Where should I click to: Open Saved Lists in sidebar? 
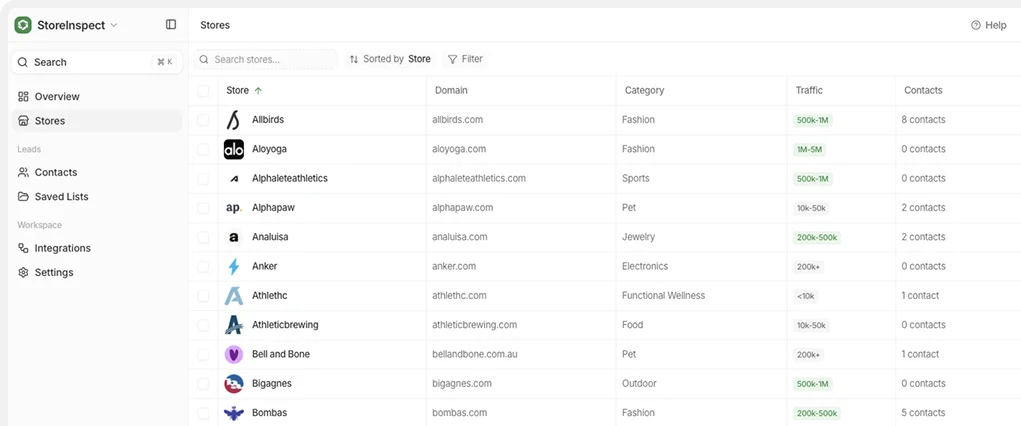pos(61,197)
